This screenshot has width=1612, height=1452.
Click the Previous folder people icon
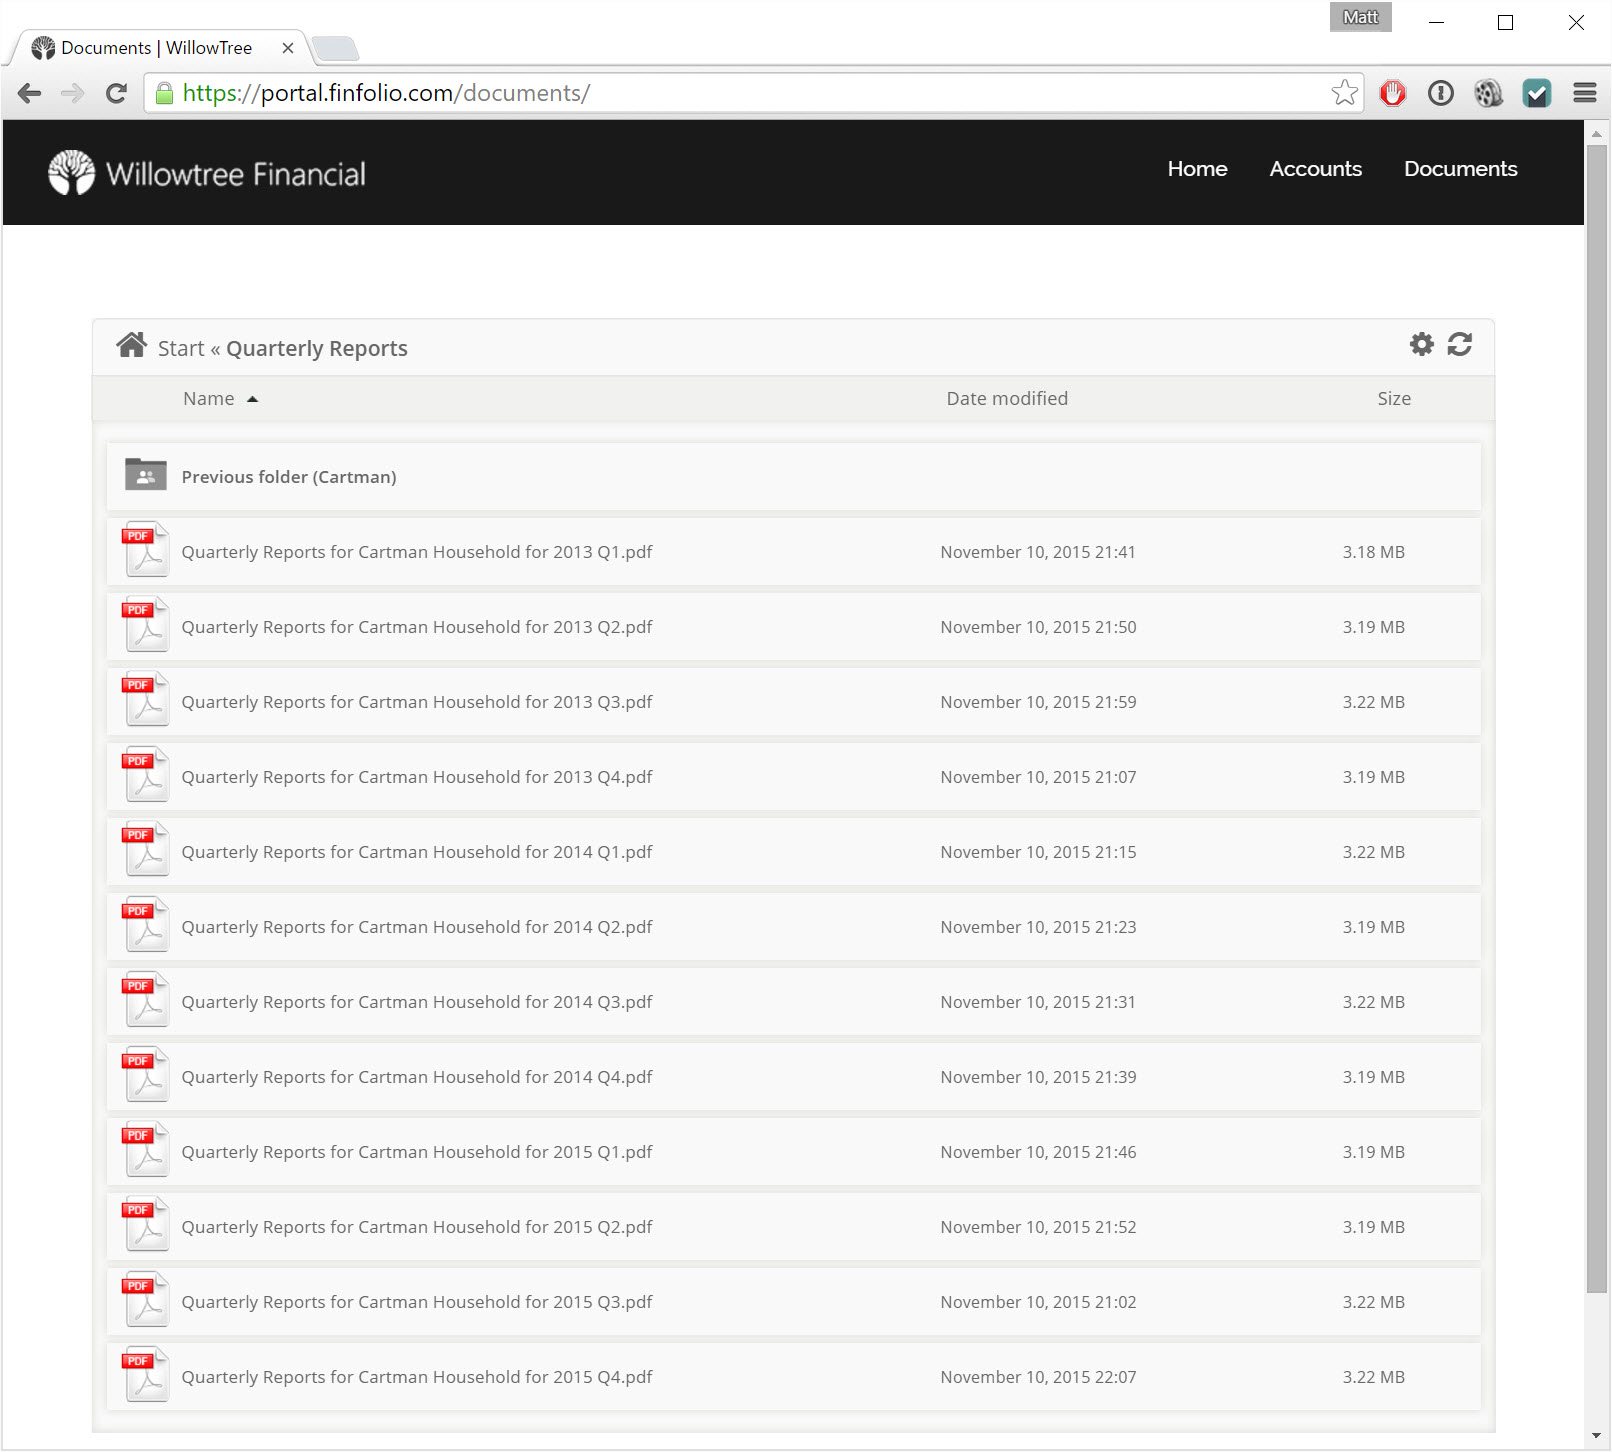pyautogui.click(x=145, y=475)
